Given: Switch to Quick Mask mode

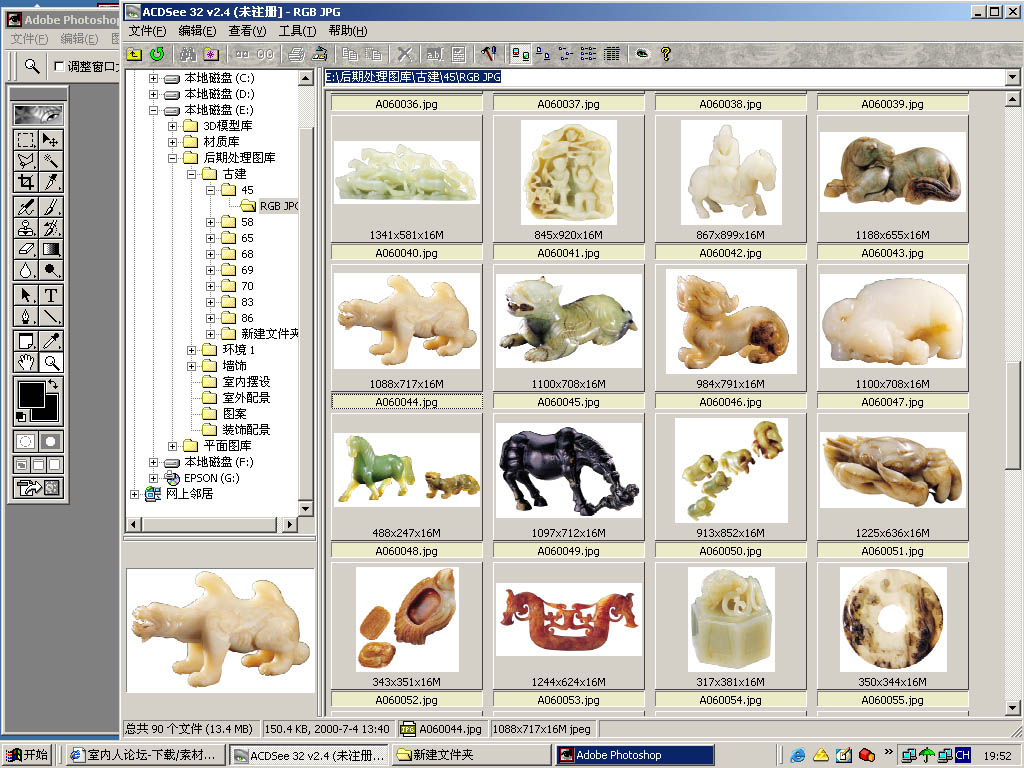Looking at the screenshot, I should click(51, 441).
